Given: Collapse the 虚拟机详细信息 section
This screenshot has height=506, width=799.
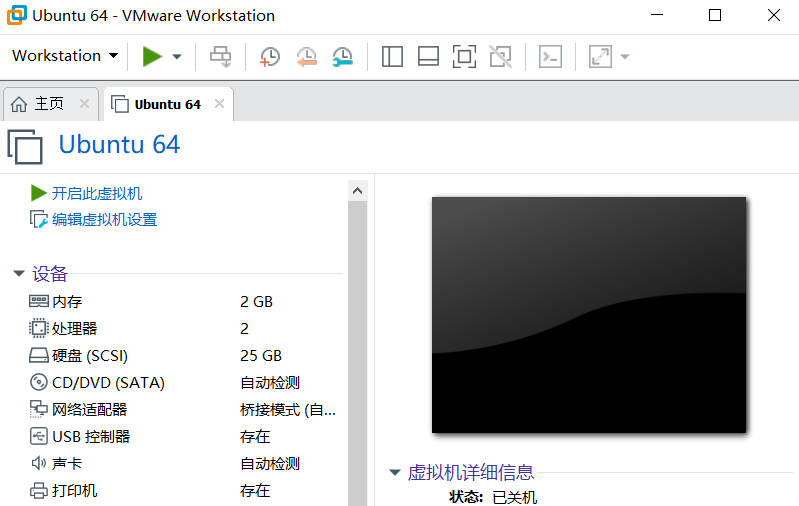Looking at the screenshot, I should (395, 472).
